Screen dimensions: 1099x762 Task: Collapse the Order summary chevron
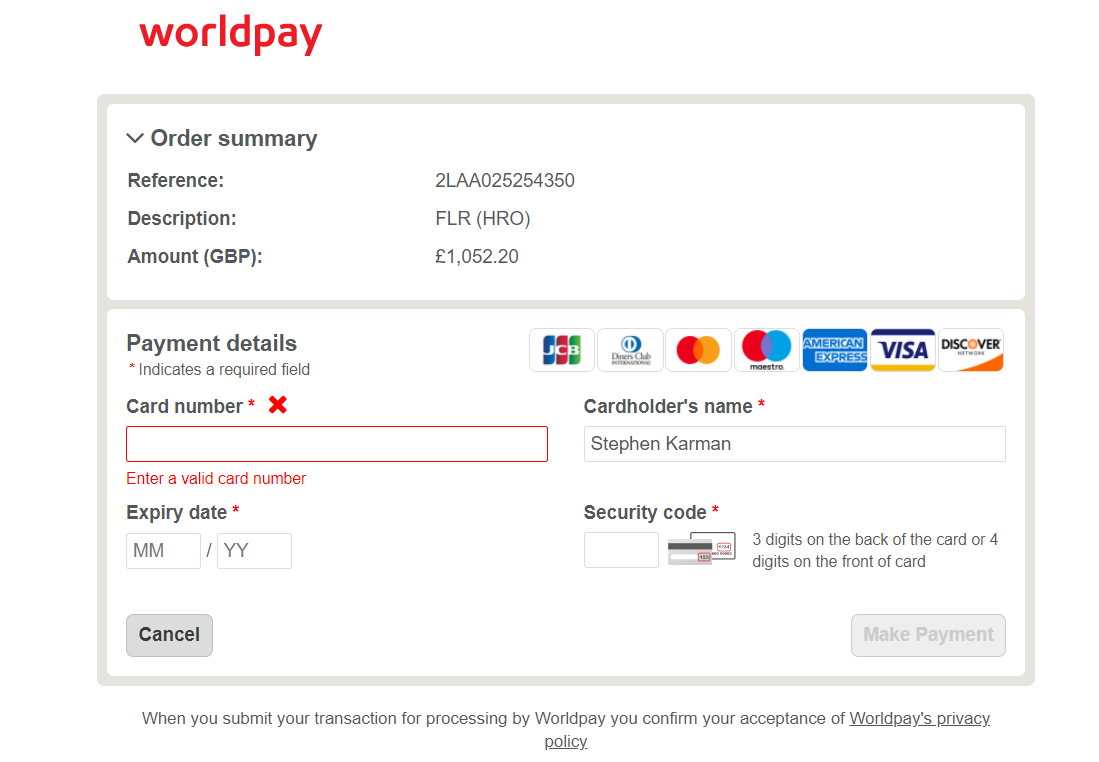click(135, 138)
